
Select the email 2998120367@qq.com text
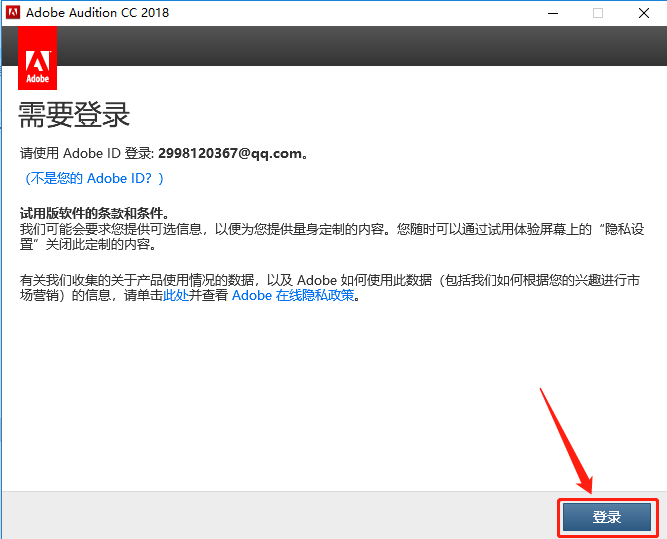[x=230, y=153]
